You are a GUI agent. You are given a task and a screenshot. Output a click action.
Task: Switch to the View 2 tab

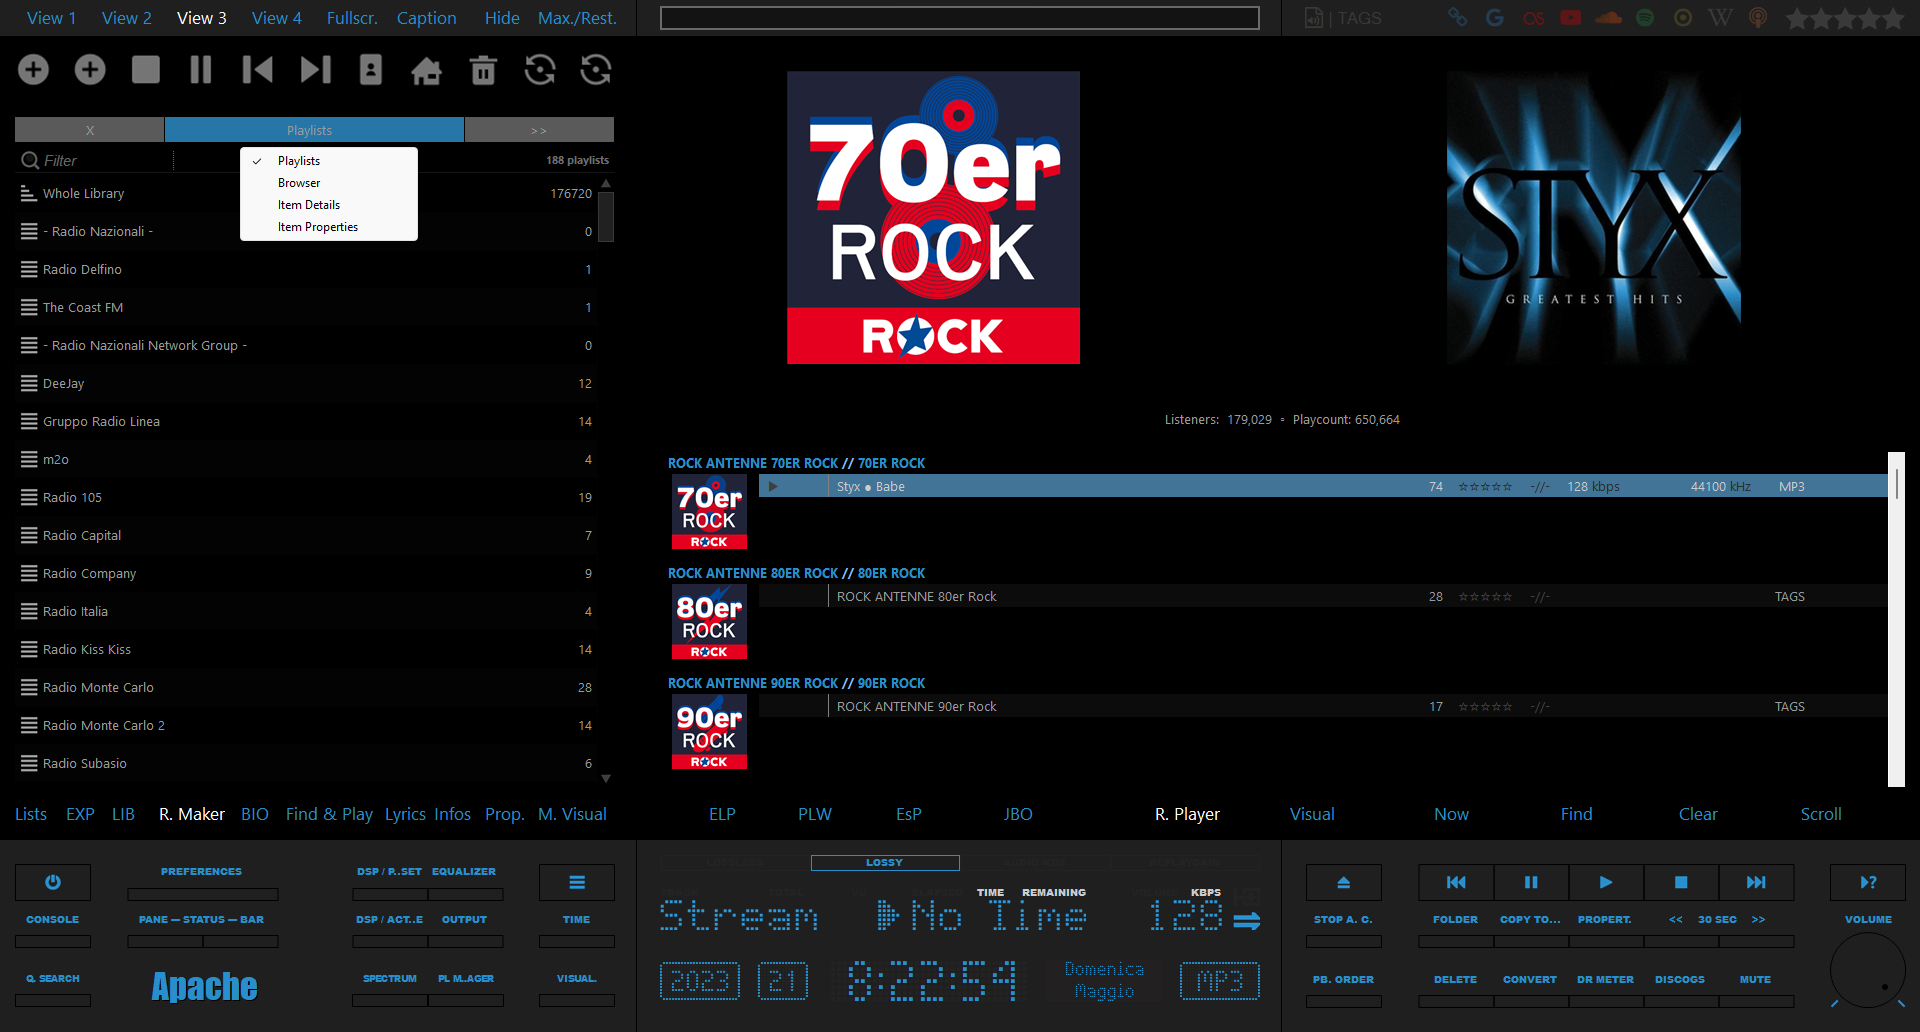coord(127,18)
